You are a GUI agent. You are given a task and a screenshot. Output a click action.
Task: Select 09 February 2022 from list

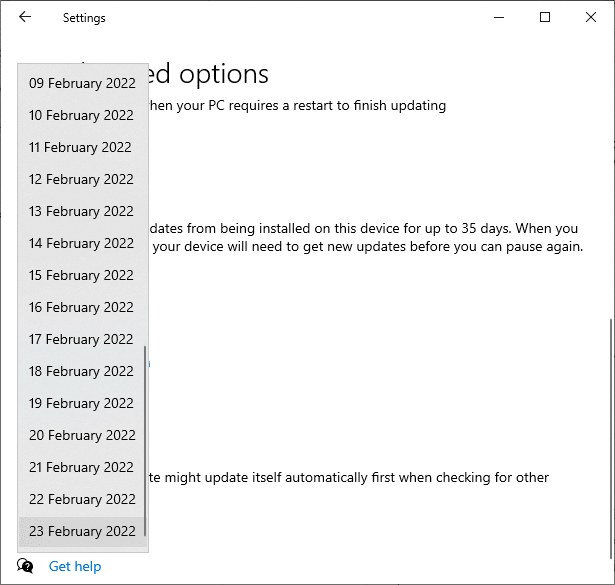click(x=83, y=83)
